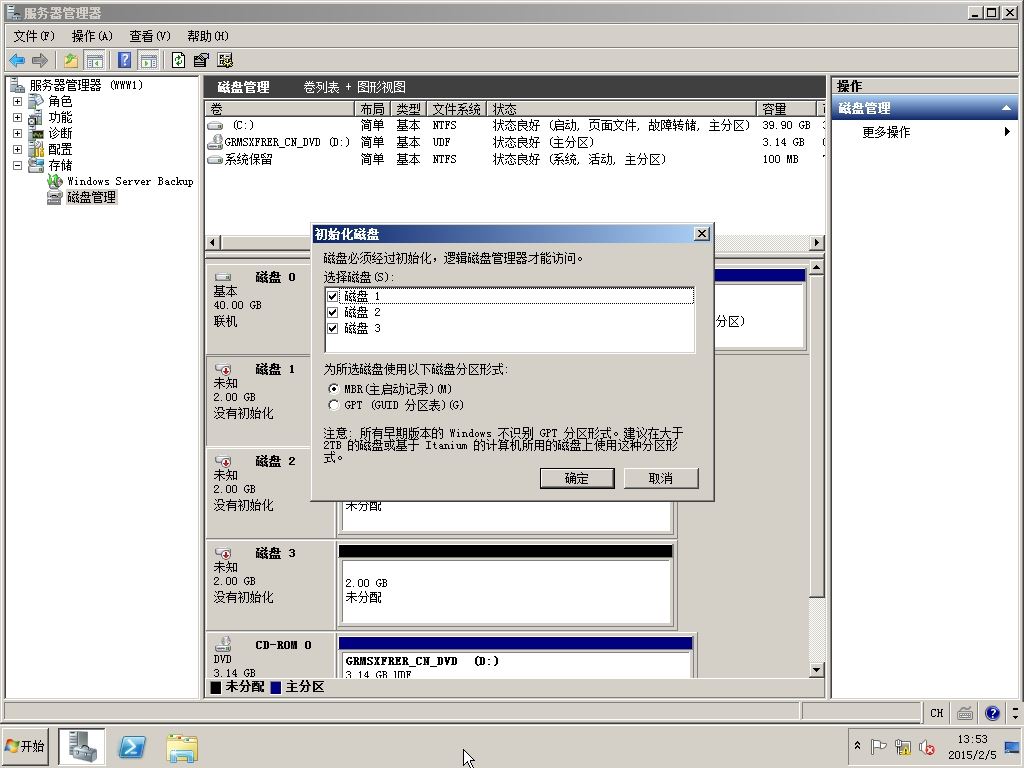This screenshot has height=768, width=1024.
Task: Click 更多操作 in actions pane
Action: [886, 132]
